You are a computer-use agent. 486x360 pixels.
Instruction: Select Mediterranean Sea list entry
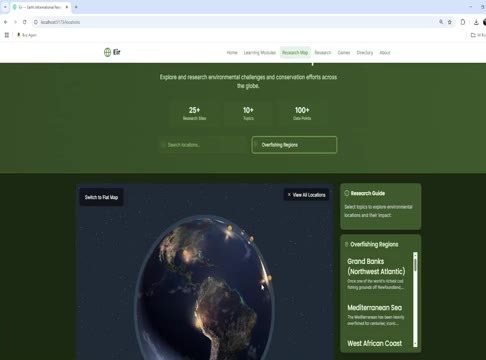point(378,315)
